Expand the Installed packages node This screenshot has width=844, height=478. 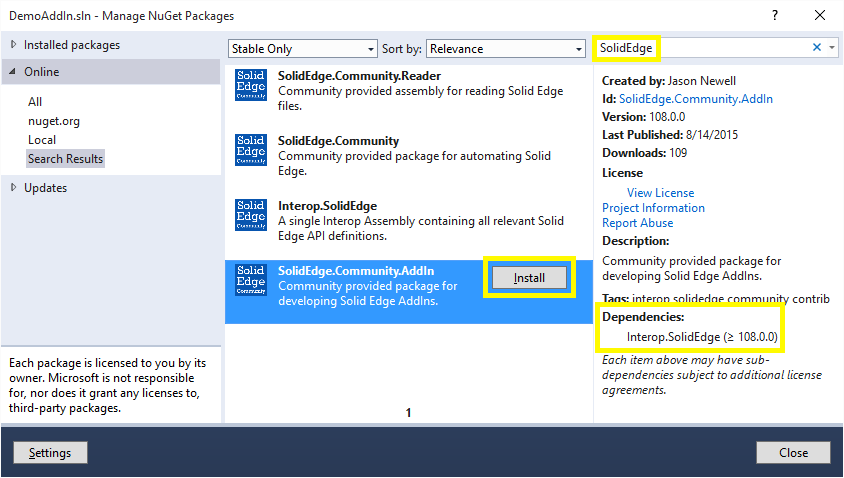tap(13, 45)
